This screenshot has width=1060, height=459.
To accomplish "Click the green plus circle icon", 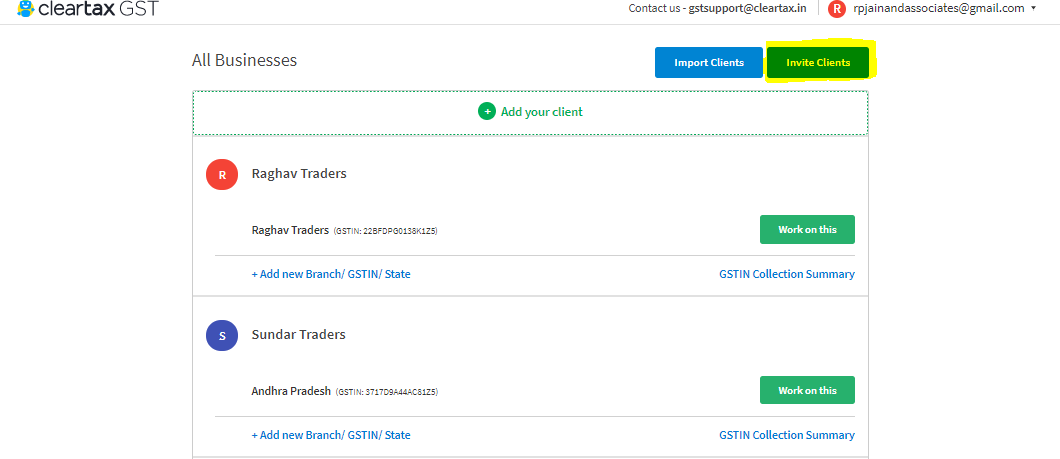I will pos(487,112).
